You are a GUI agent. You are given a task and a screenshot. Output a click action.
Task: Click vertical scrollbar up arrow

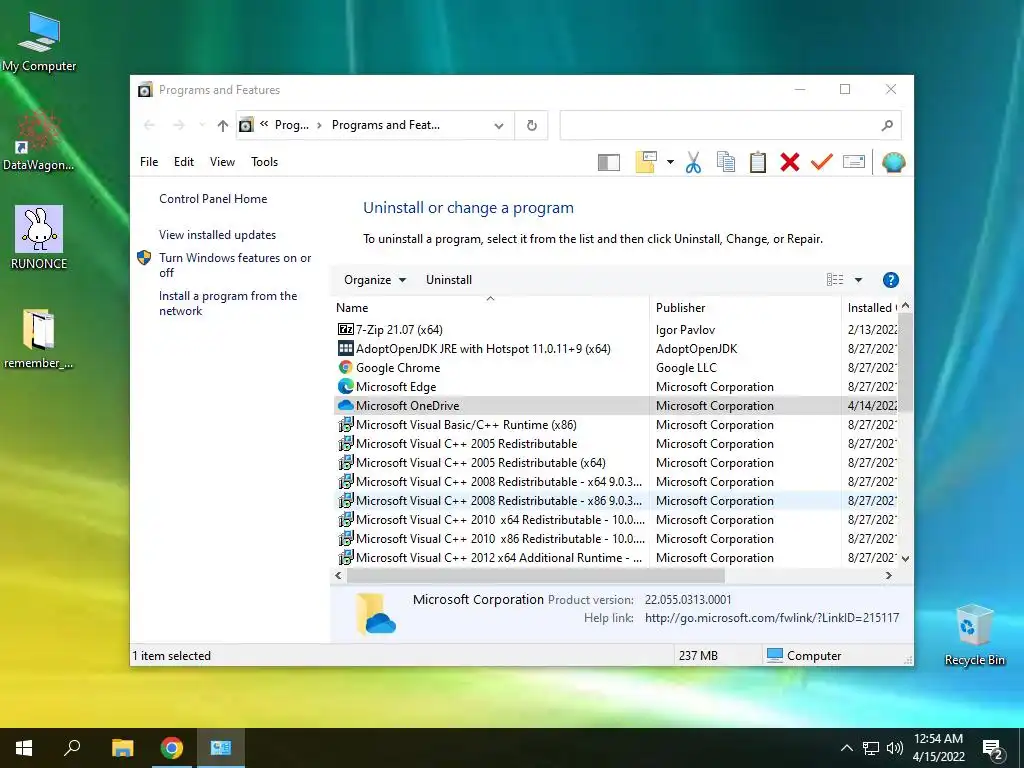(905, 306)
